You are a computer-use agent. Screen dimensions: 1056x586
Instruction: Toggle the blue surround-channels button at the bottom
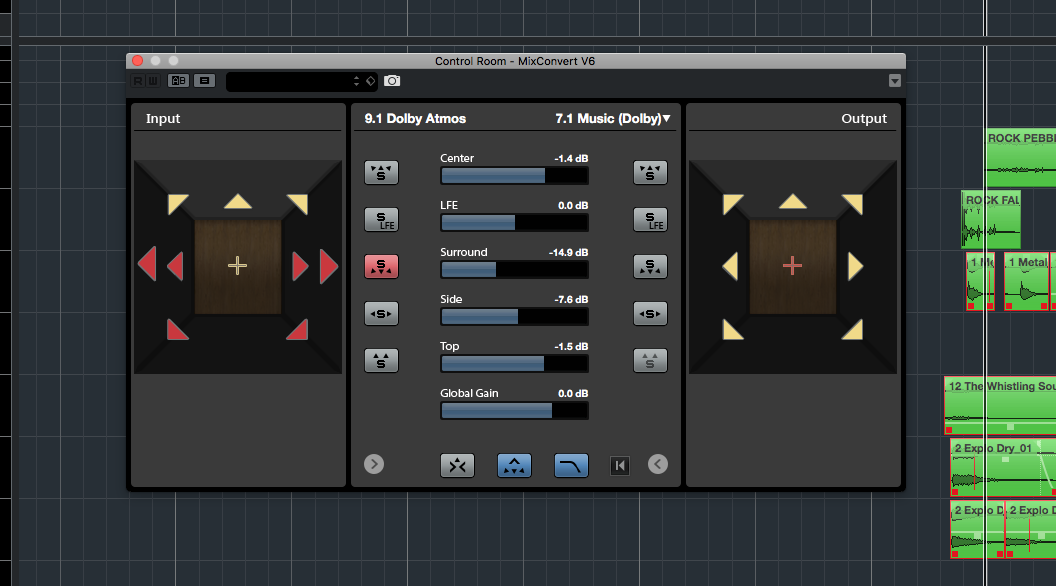point(515,465)
